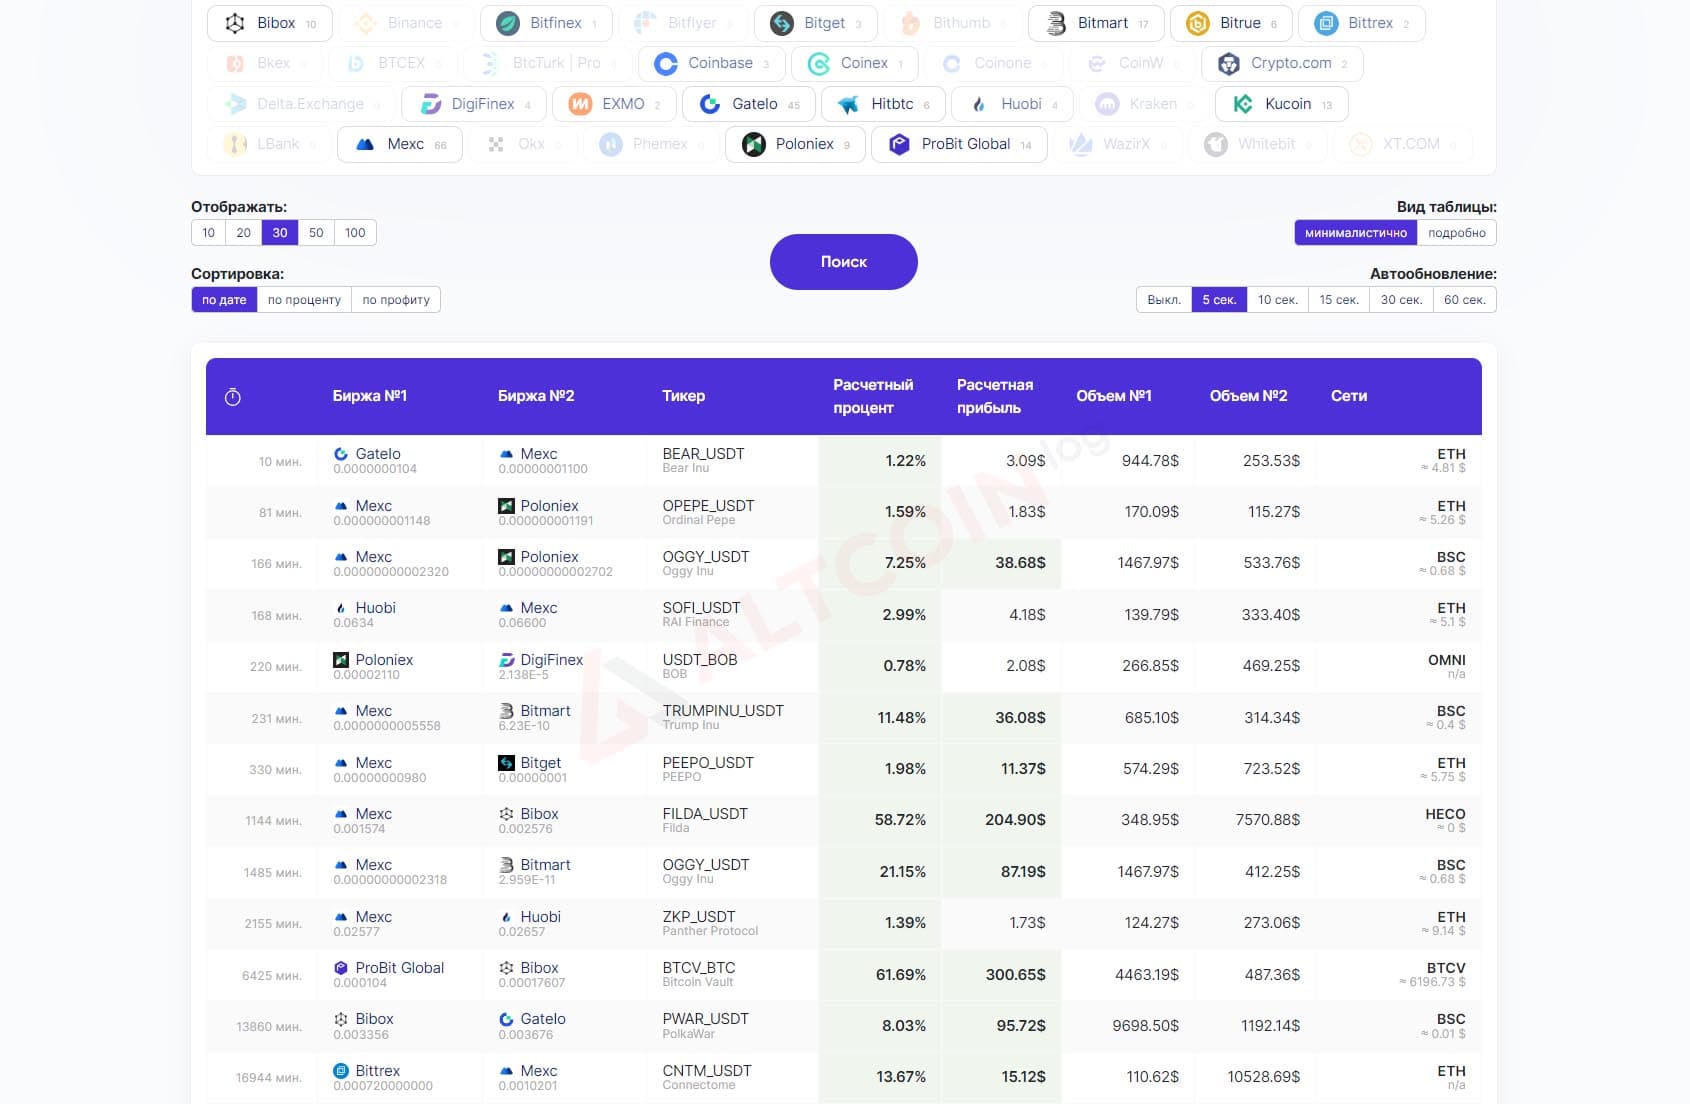This screenshot has height=1104, width=1690.
Task: Click Расчетная прибыль column header
Action: (x=995, y=396)
